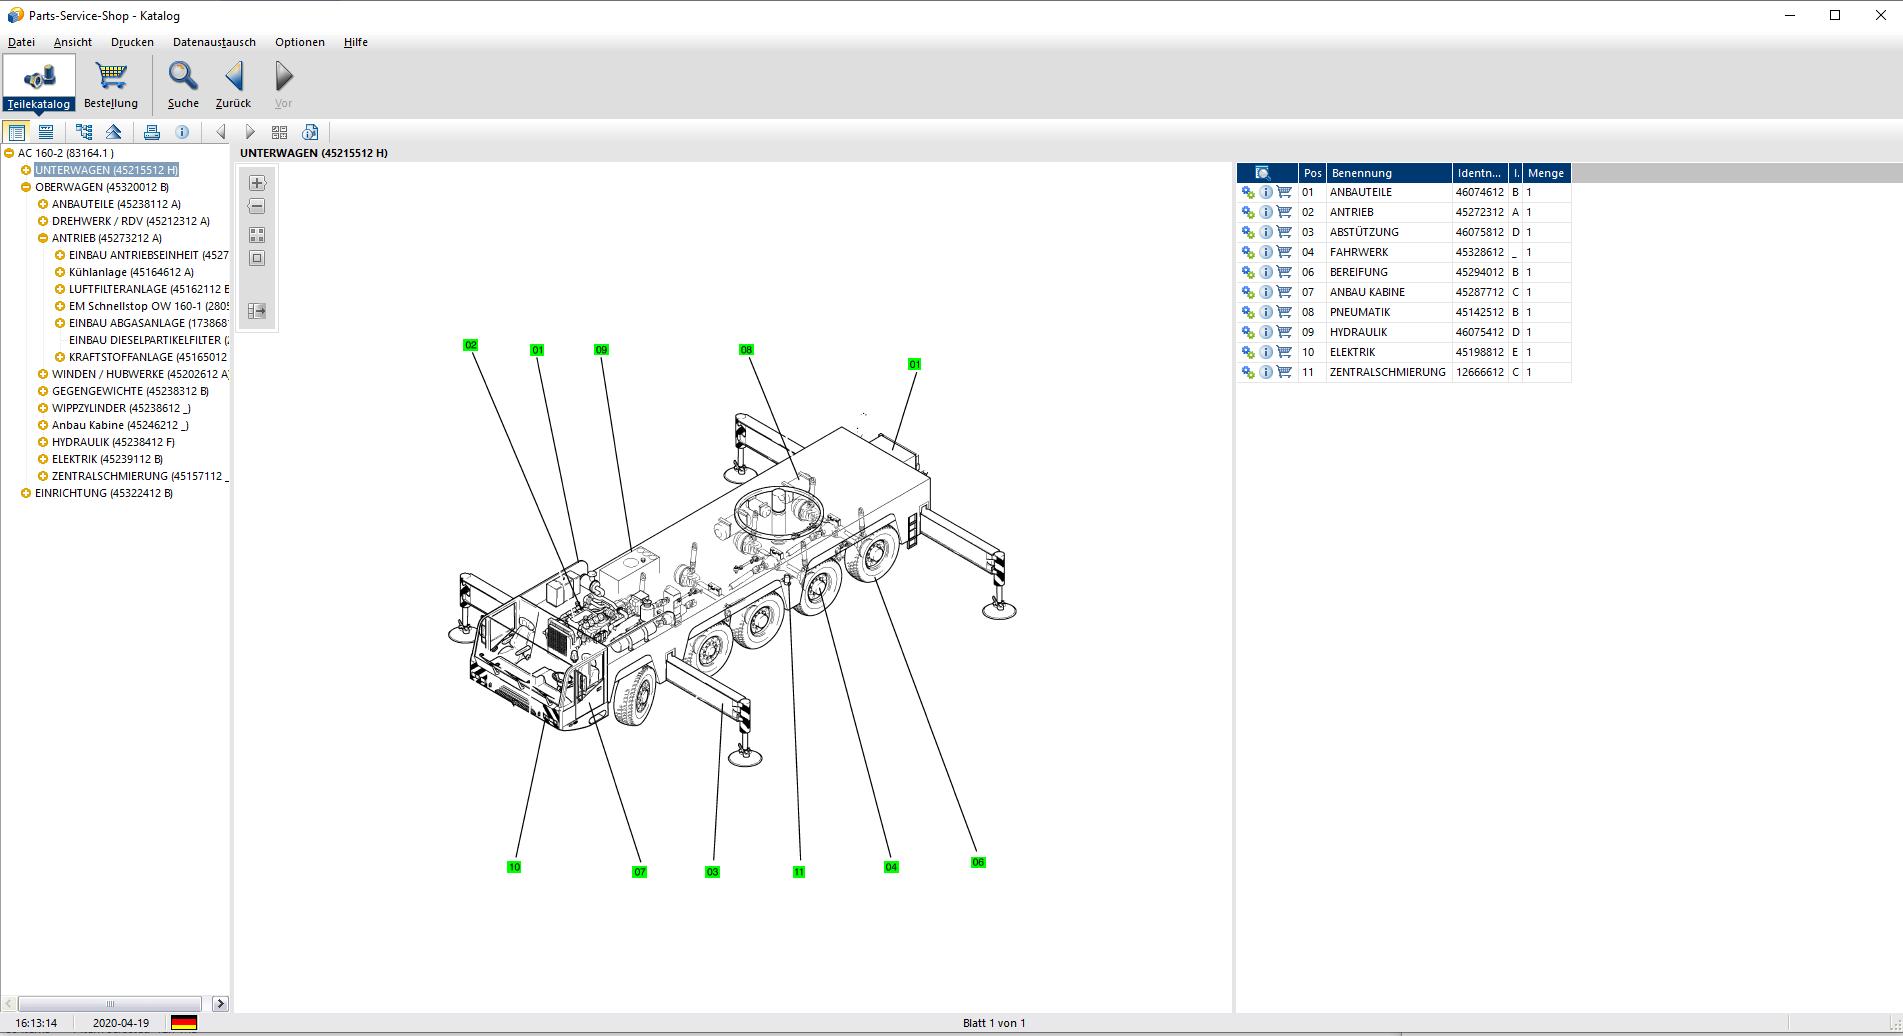
Task: Open the Datenaustausch menu
Action: pos(214,42)
